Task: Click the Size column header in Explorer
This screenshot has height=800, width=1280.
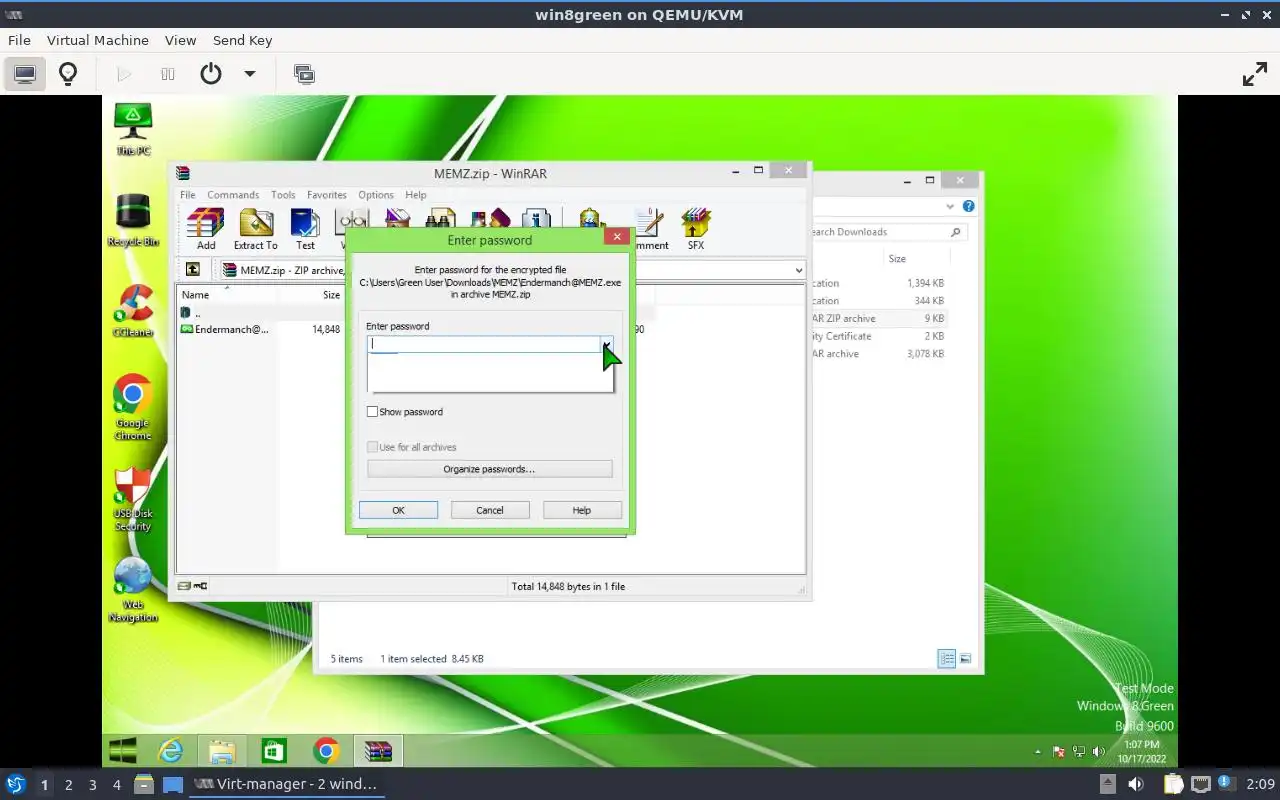Action: [x=897, y=259]
